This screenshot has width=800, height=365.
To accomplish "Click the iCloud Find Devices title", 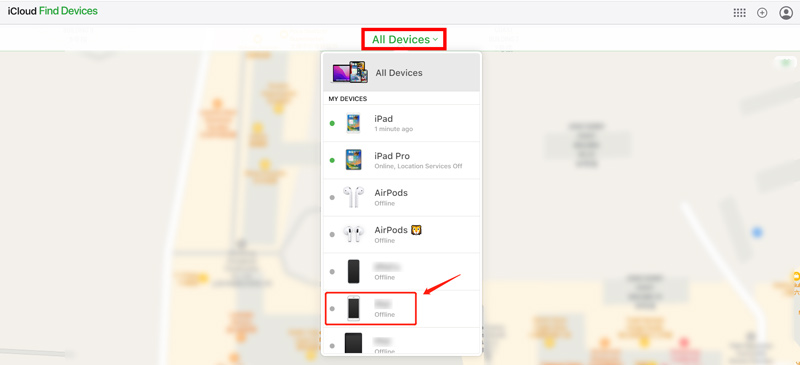I will (53, 11).
